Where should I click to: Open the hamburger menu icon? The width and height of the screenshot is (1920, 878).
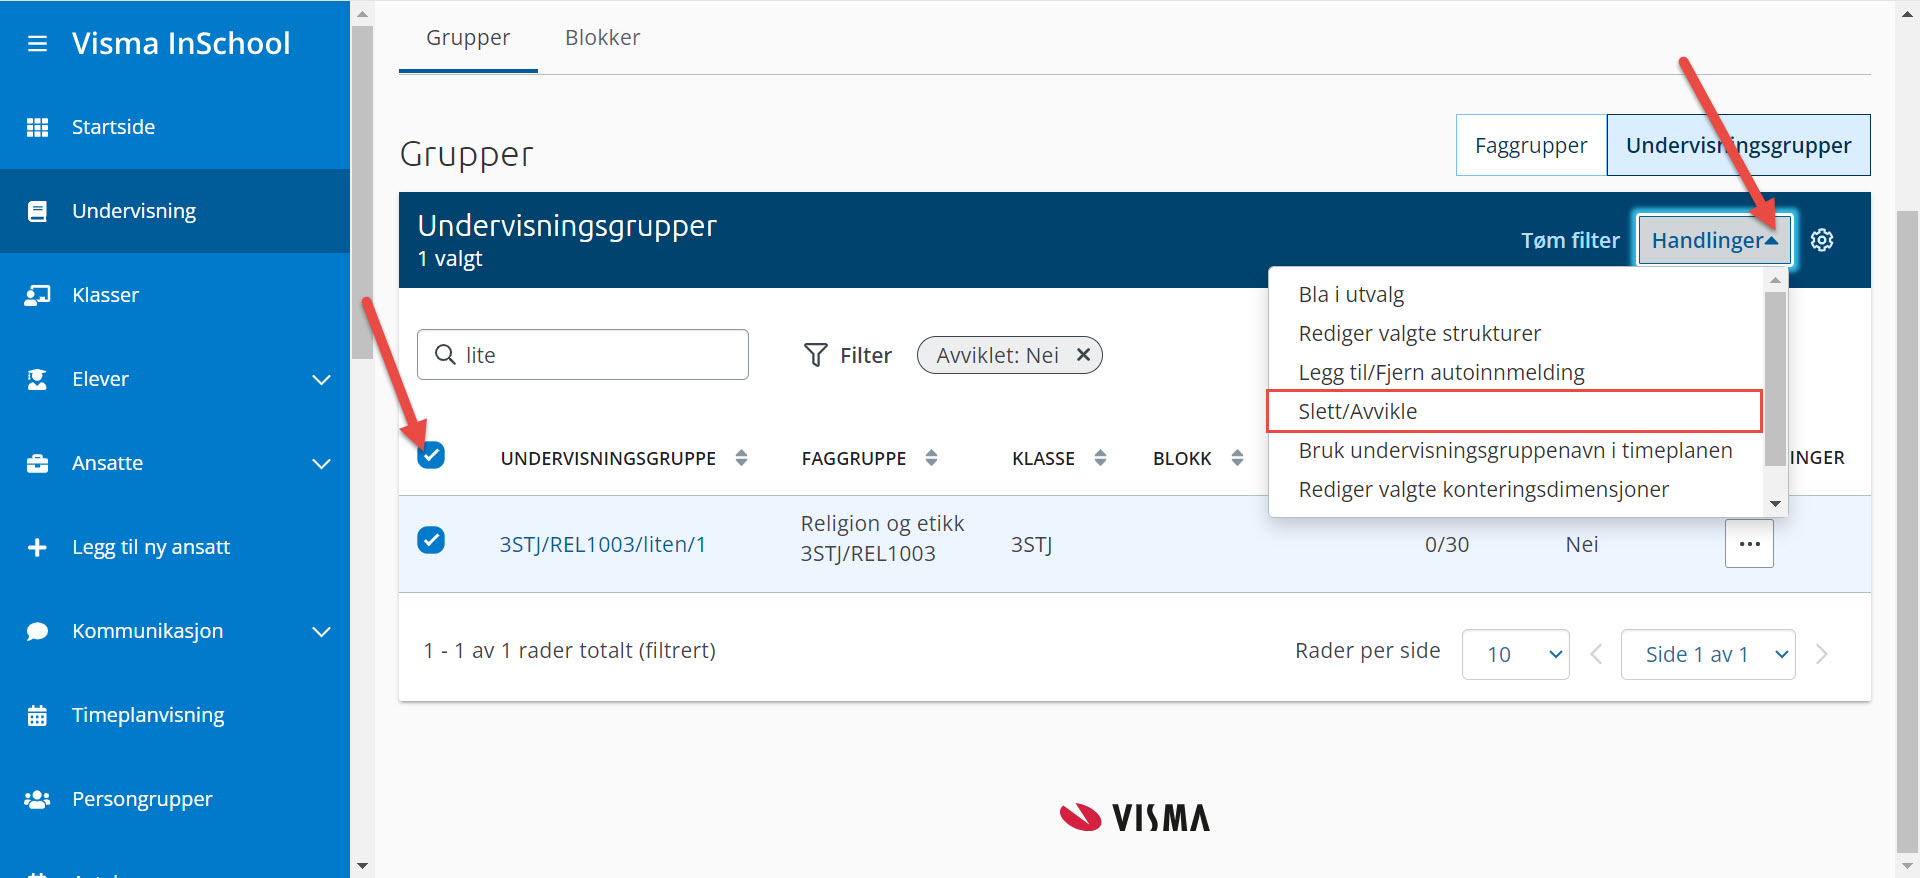point(37,44)
